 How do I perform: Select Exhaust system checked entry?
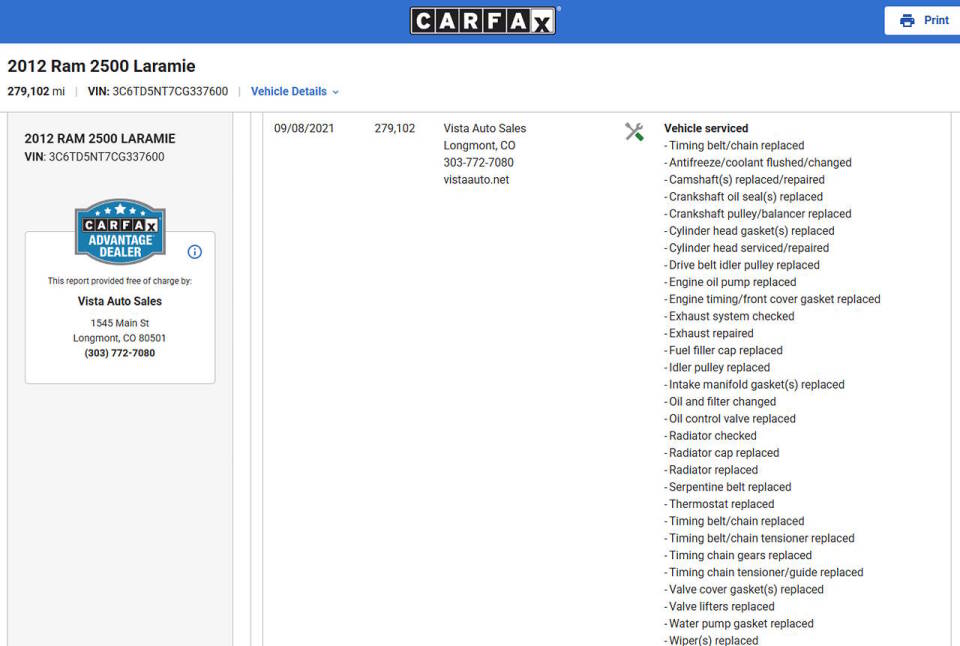(729, 317)
